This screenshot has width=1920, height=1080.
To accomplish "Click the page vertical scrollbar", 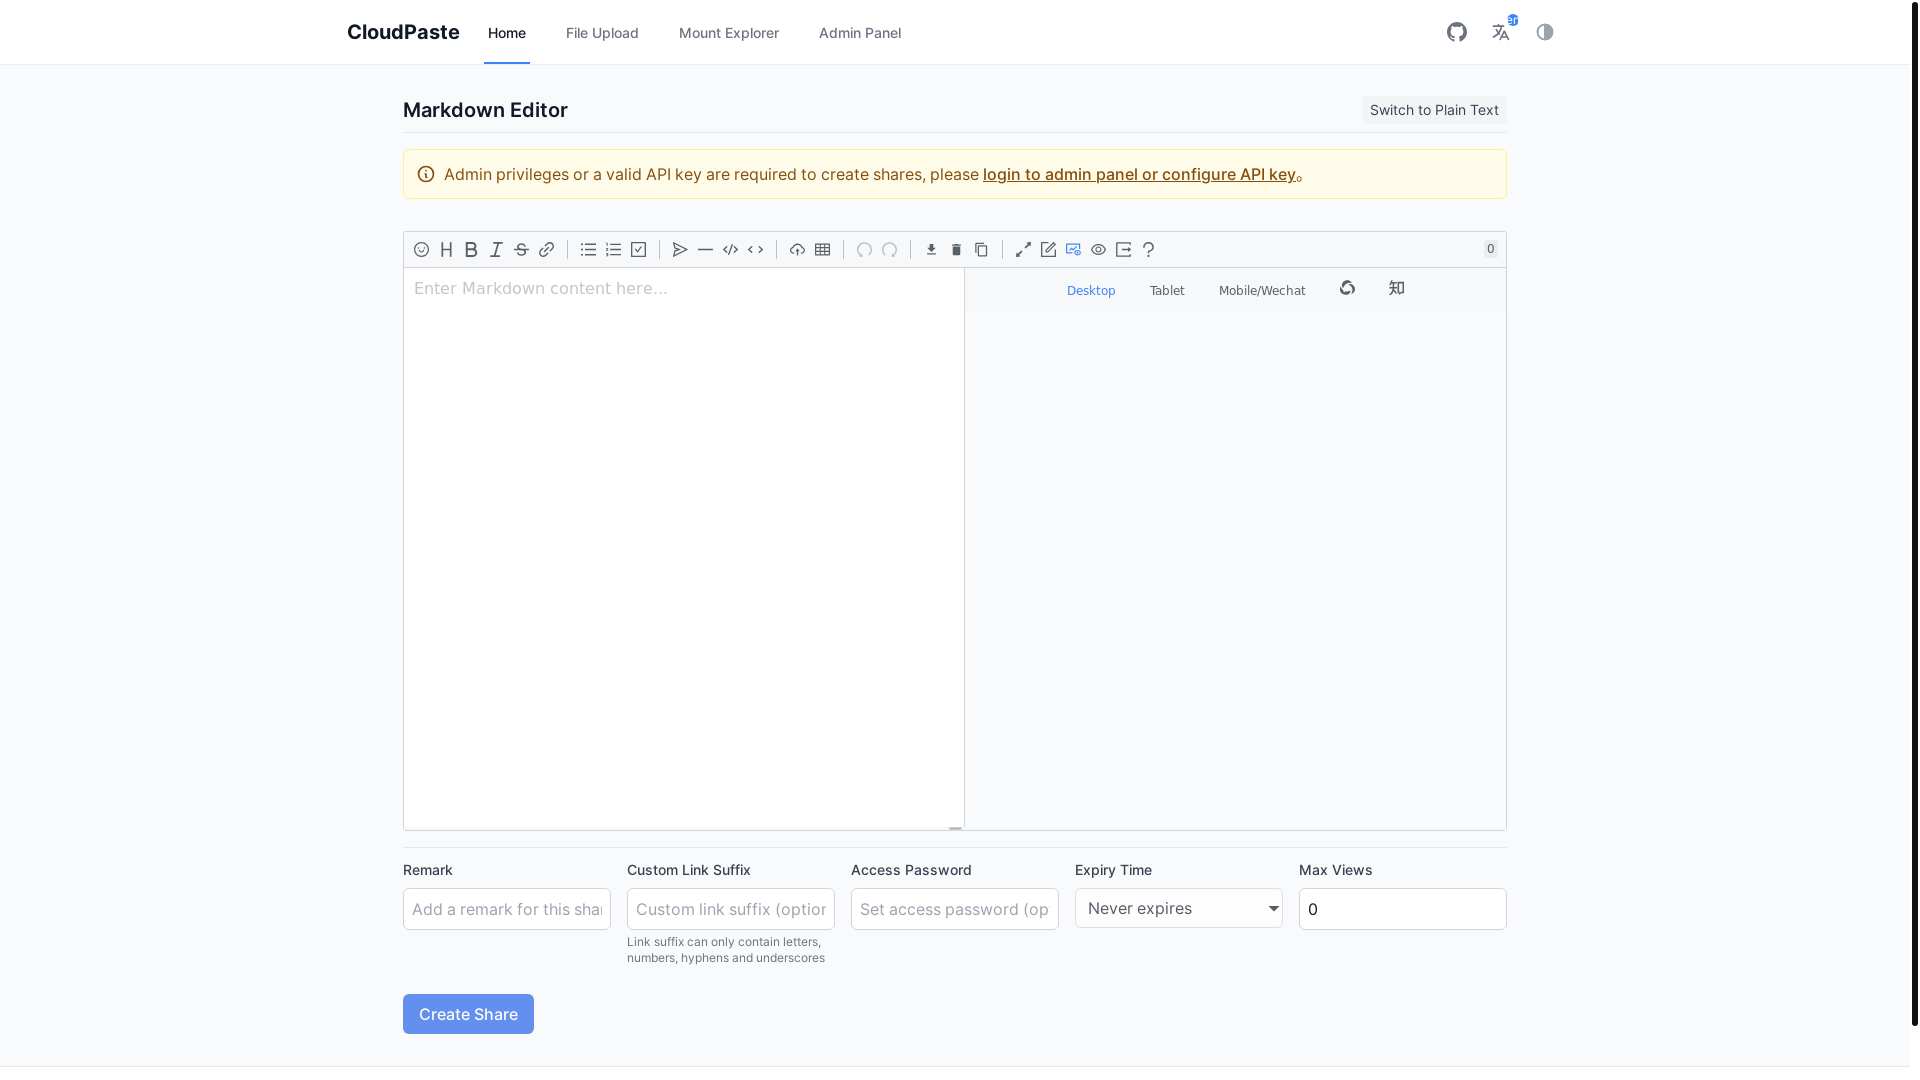I will pos(1914,512).
